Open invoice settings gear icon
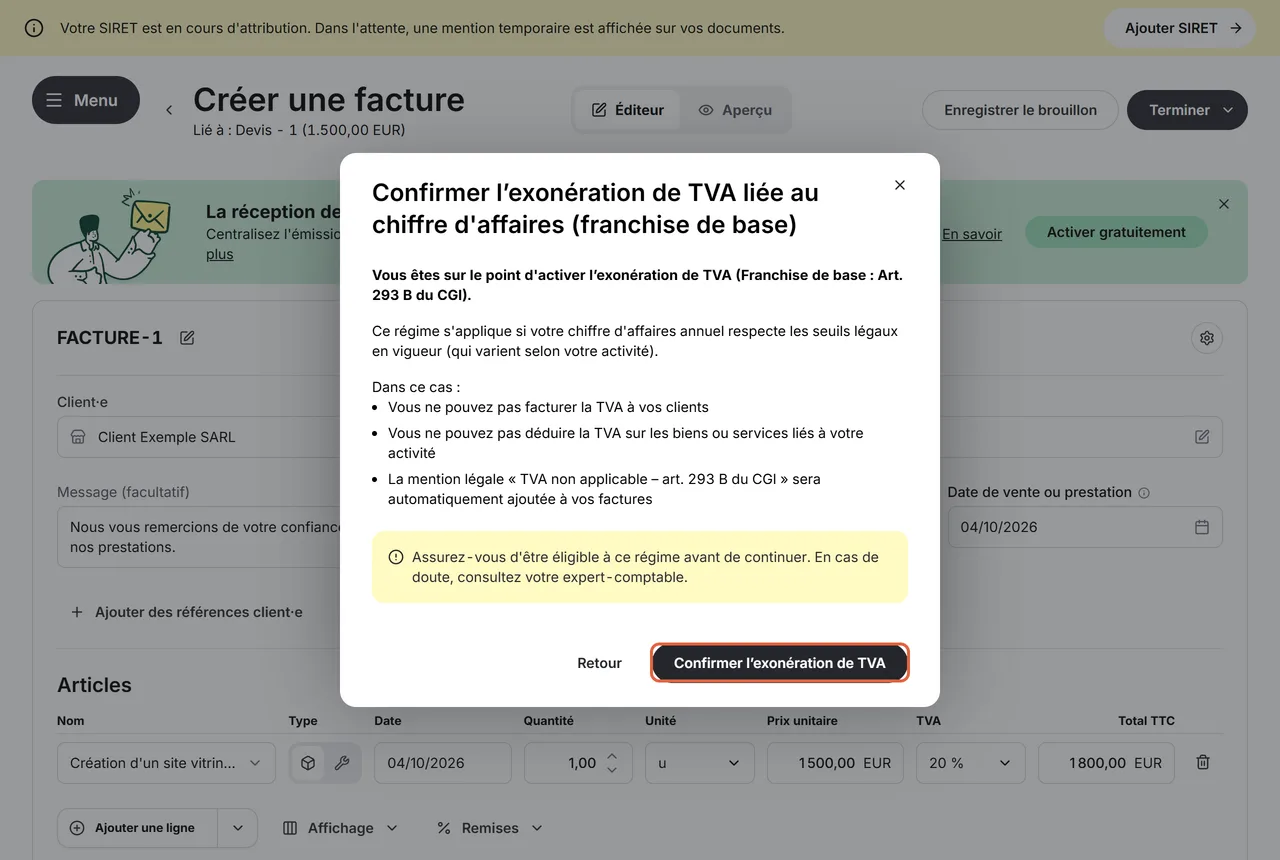The height and width of the screenshot is (860, 1280). pyautogui.click(x=1207, y=338)
